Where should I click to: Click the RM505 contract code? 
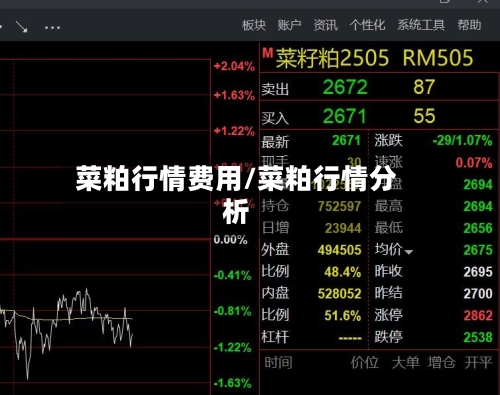point(438,58)
